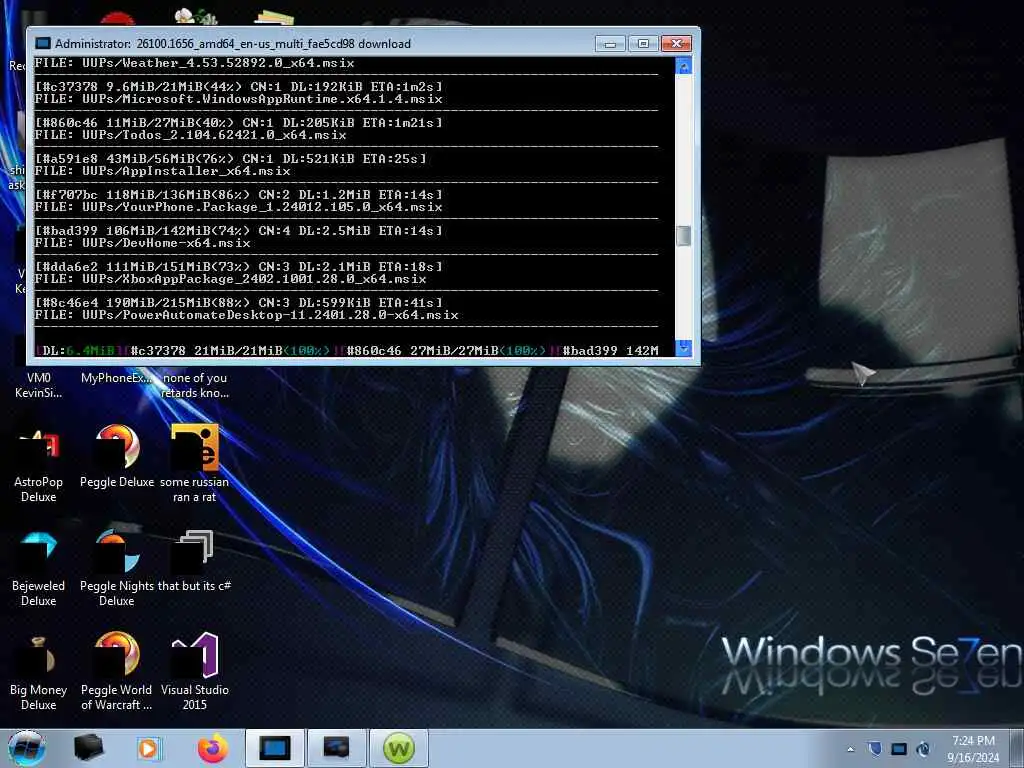Click the bottom DL:6.4MiB status line
The height and width of the screenshot is (768, 1024).
coord(347,351)
